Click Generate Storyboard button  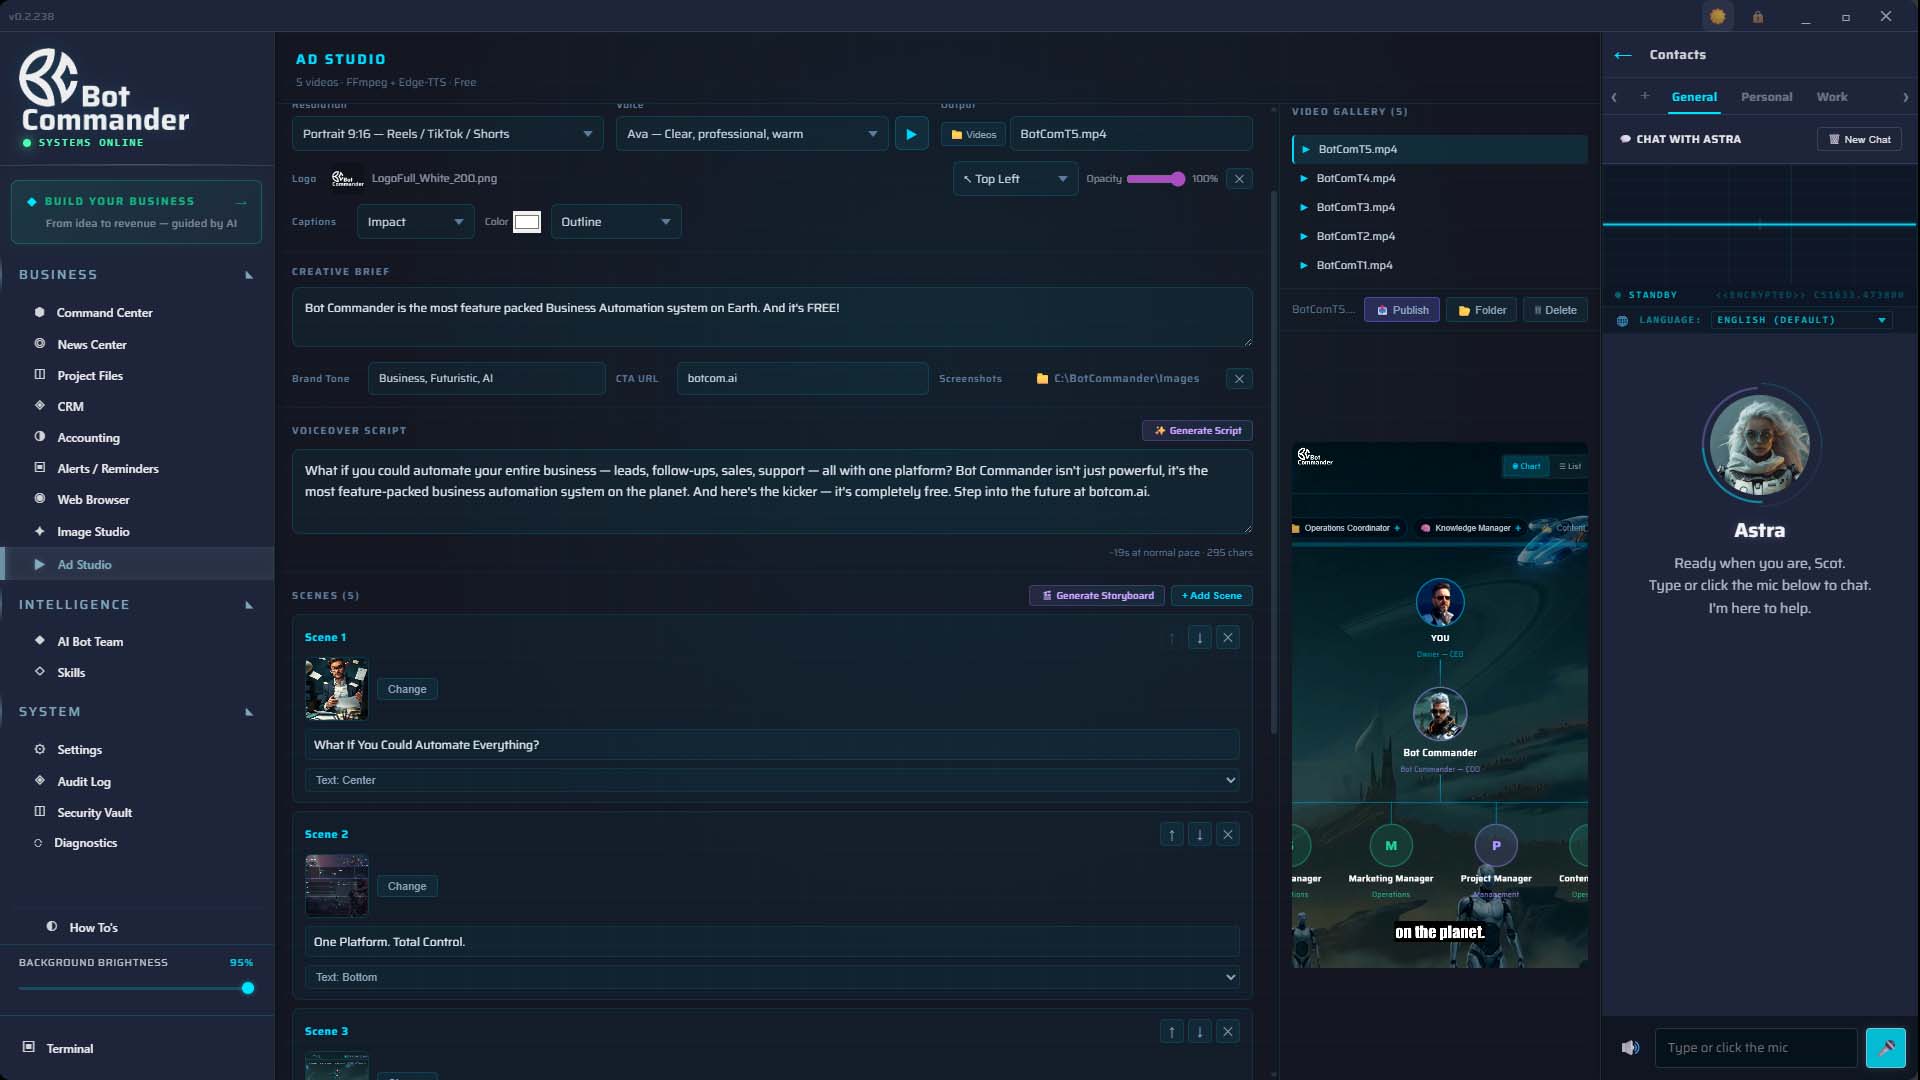[1097, 596]
